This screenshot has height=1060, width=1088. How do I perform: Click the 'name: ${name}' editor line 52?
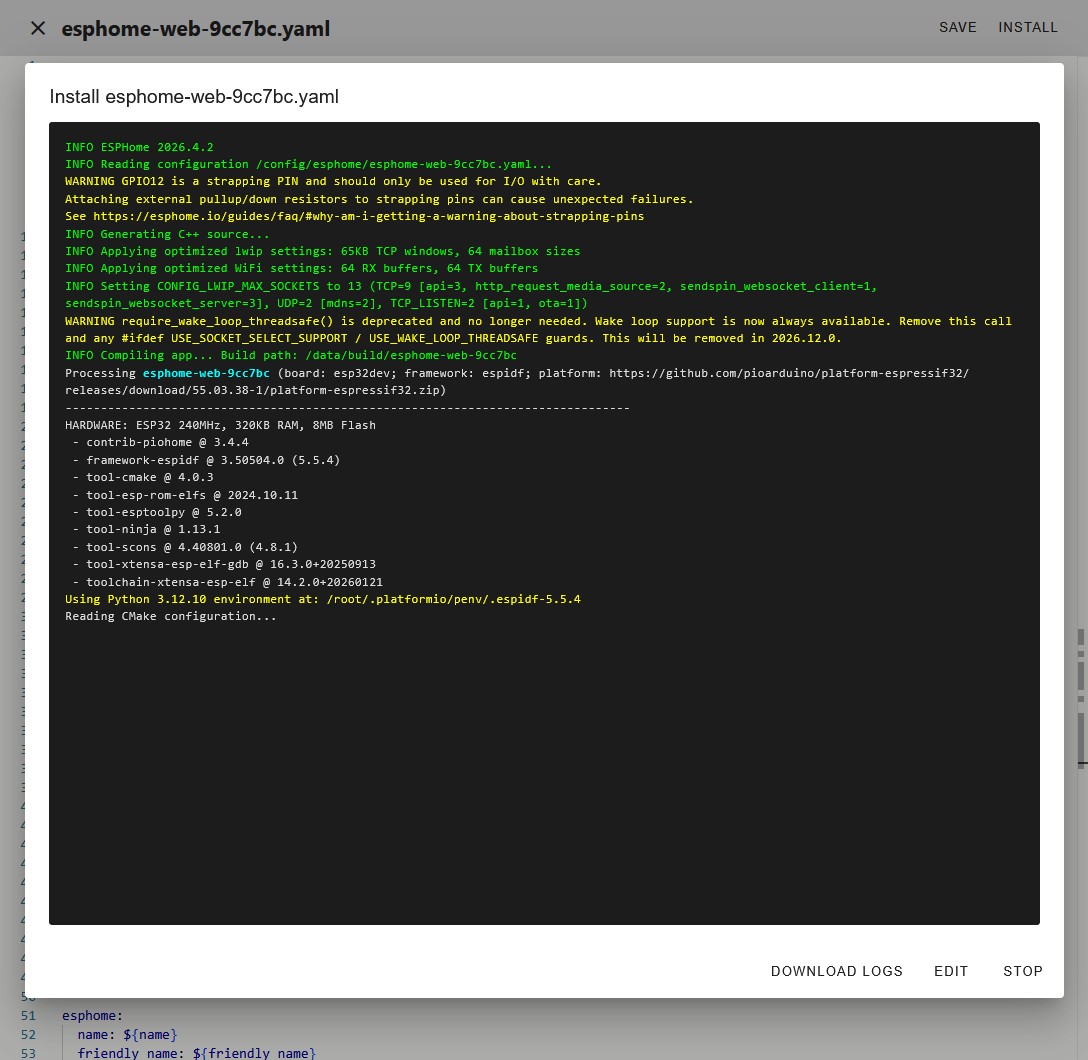[x=127, y=1034]
